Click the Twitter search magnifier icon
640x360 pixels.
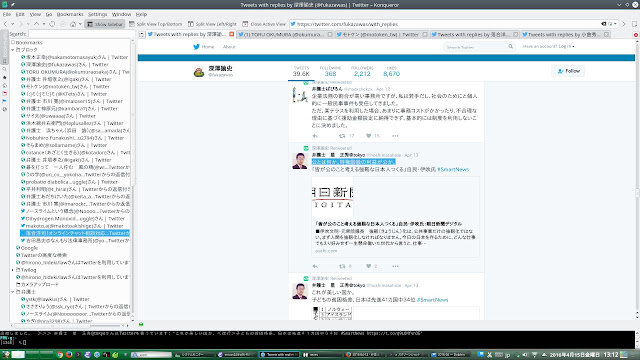pos(510,47)
